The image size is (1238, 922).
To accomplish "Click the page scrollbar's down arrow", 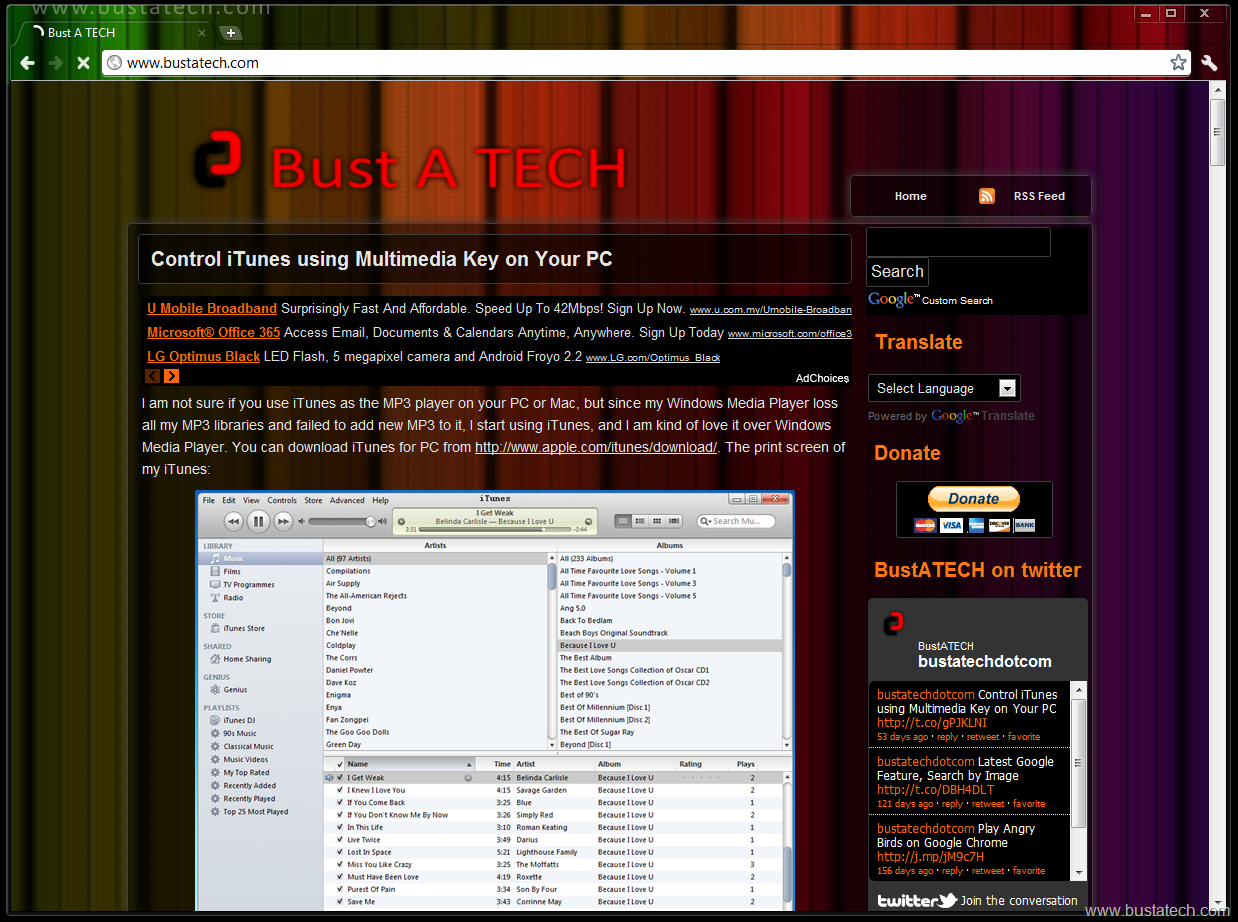I will pyautogui.click(x=1217, y=905).
